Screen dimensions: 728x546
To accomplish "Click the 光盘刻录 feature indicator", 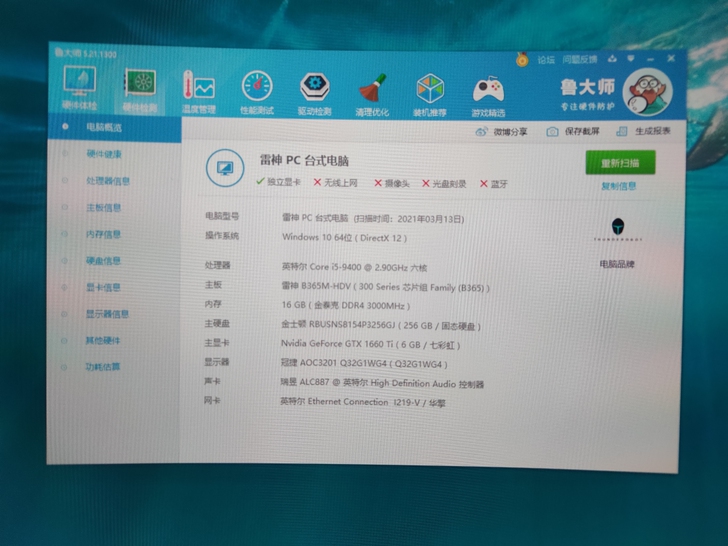I will [x=444, y=184].
